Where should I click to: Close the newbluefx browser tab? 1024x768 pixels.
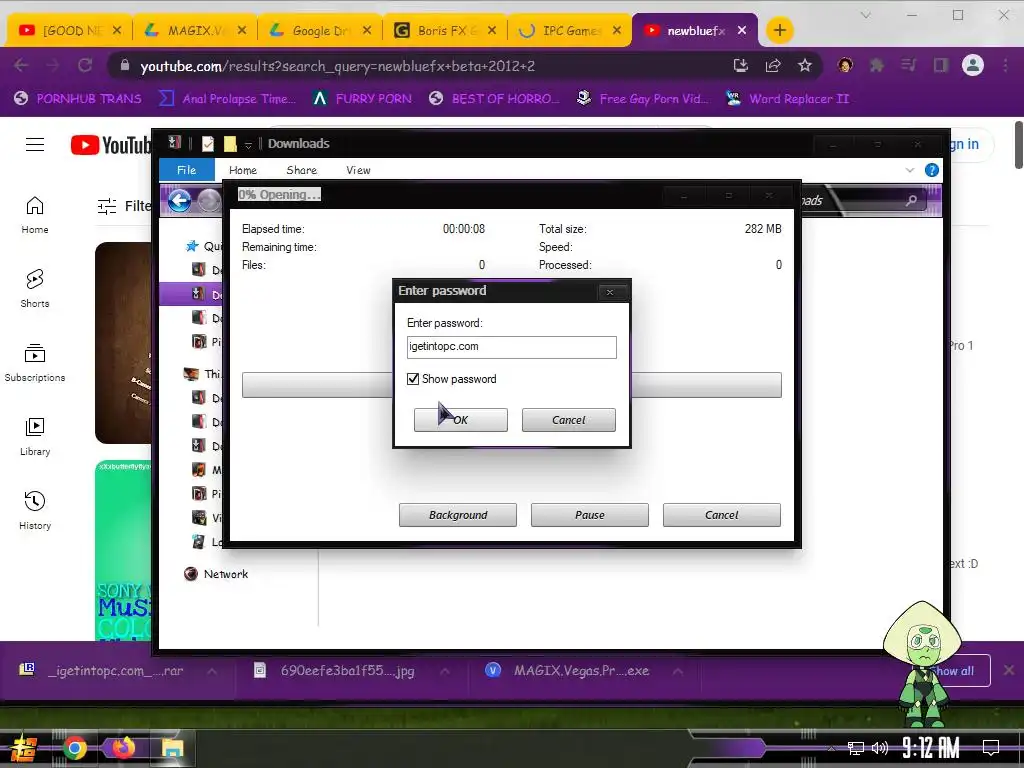coord(742,31)
